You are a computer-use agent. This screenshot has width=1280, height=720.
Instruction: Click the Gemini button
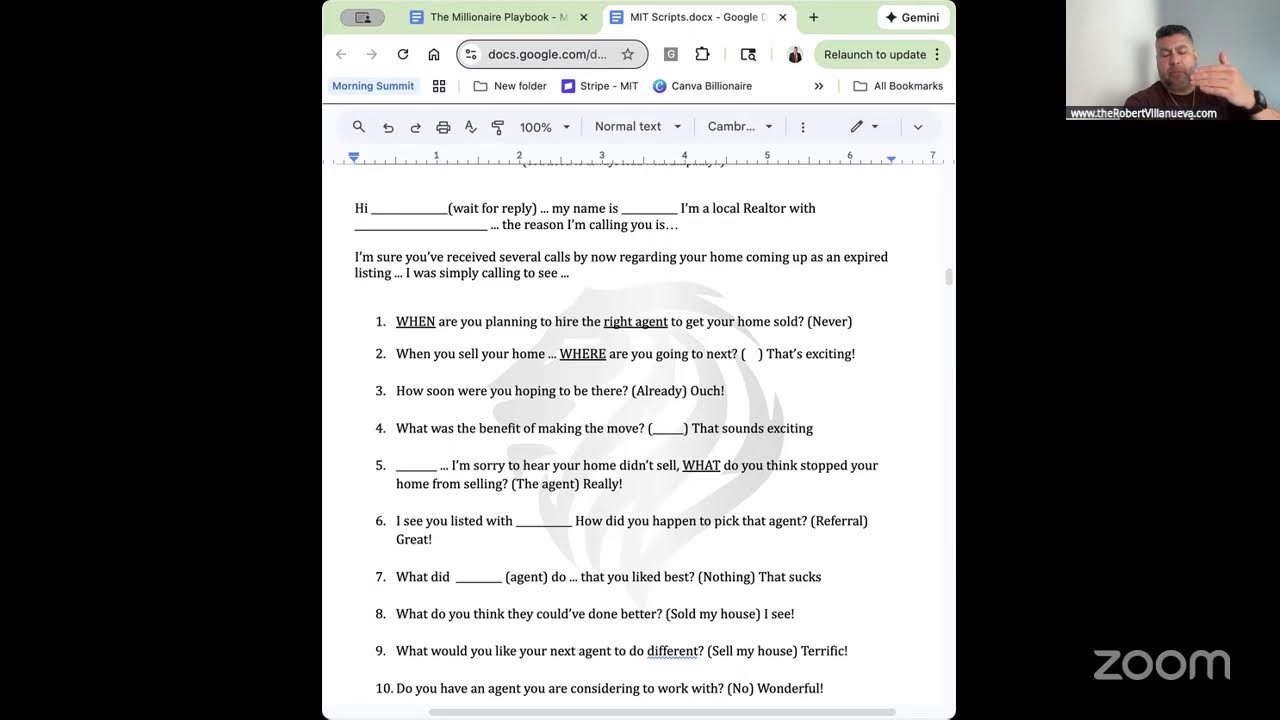912,17
